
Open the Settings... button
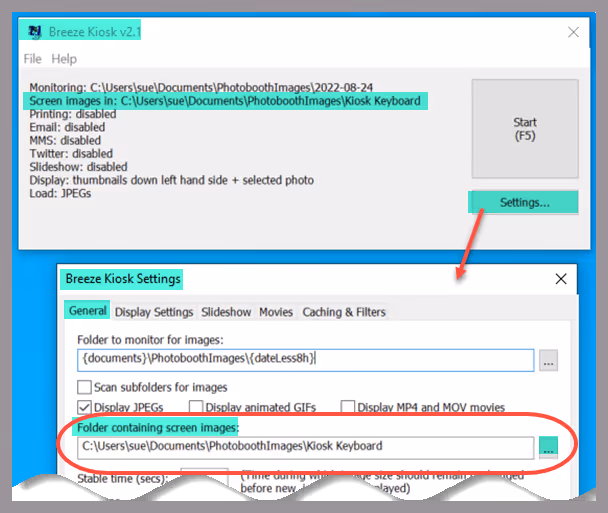click(x=525, y=202)
